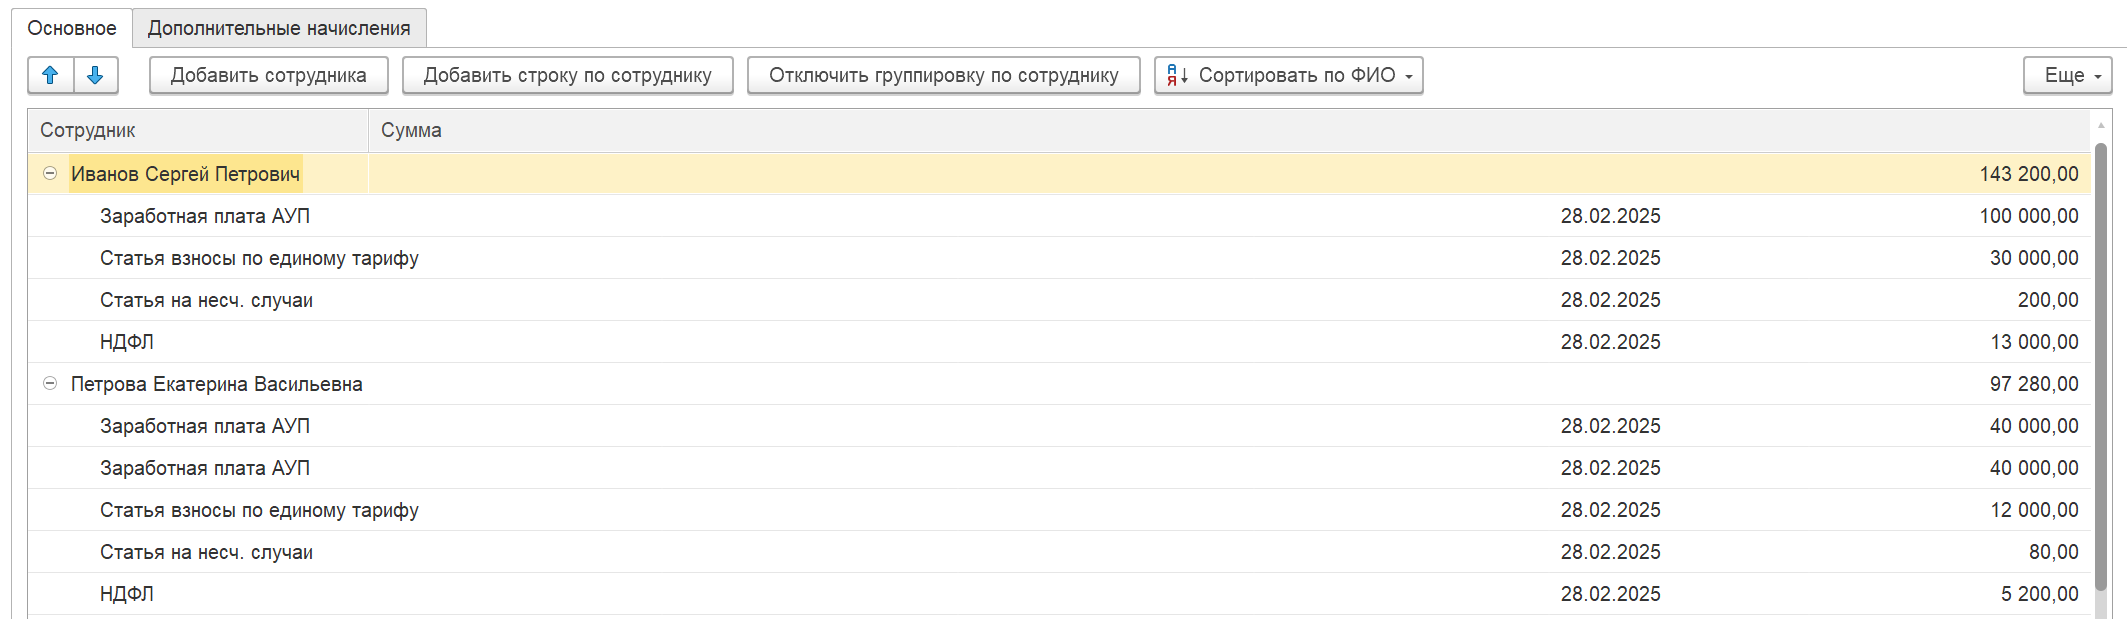The width and height of the screenshot is (2127, 619).
Task: Collapse the Иванов Сергей Петрович group
Action: (50, 173)
